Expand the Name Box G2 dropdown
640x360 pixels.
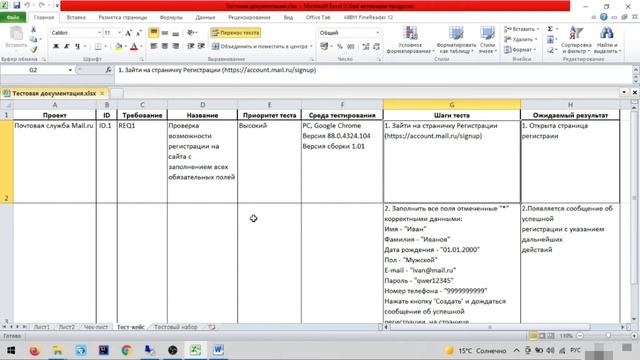(x=70, y=70)
